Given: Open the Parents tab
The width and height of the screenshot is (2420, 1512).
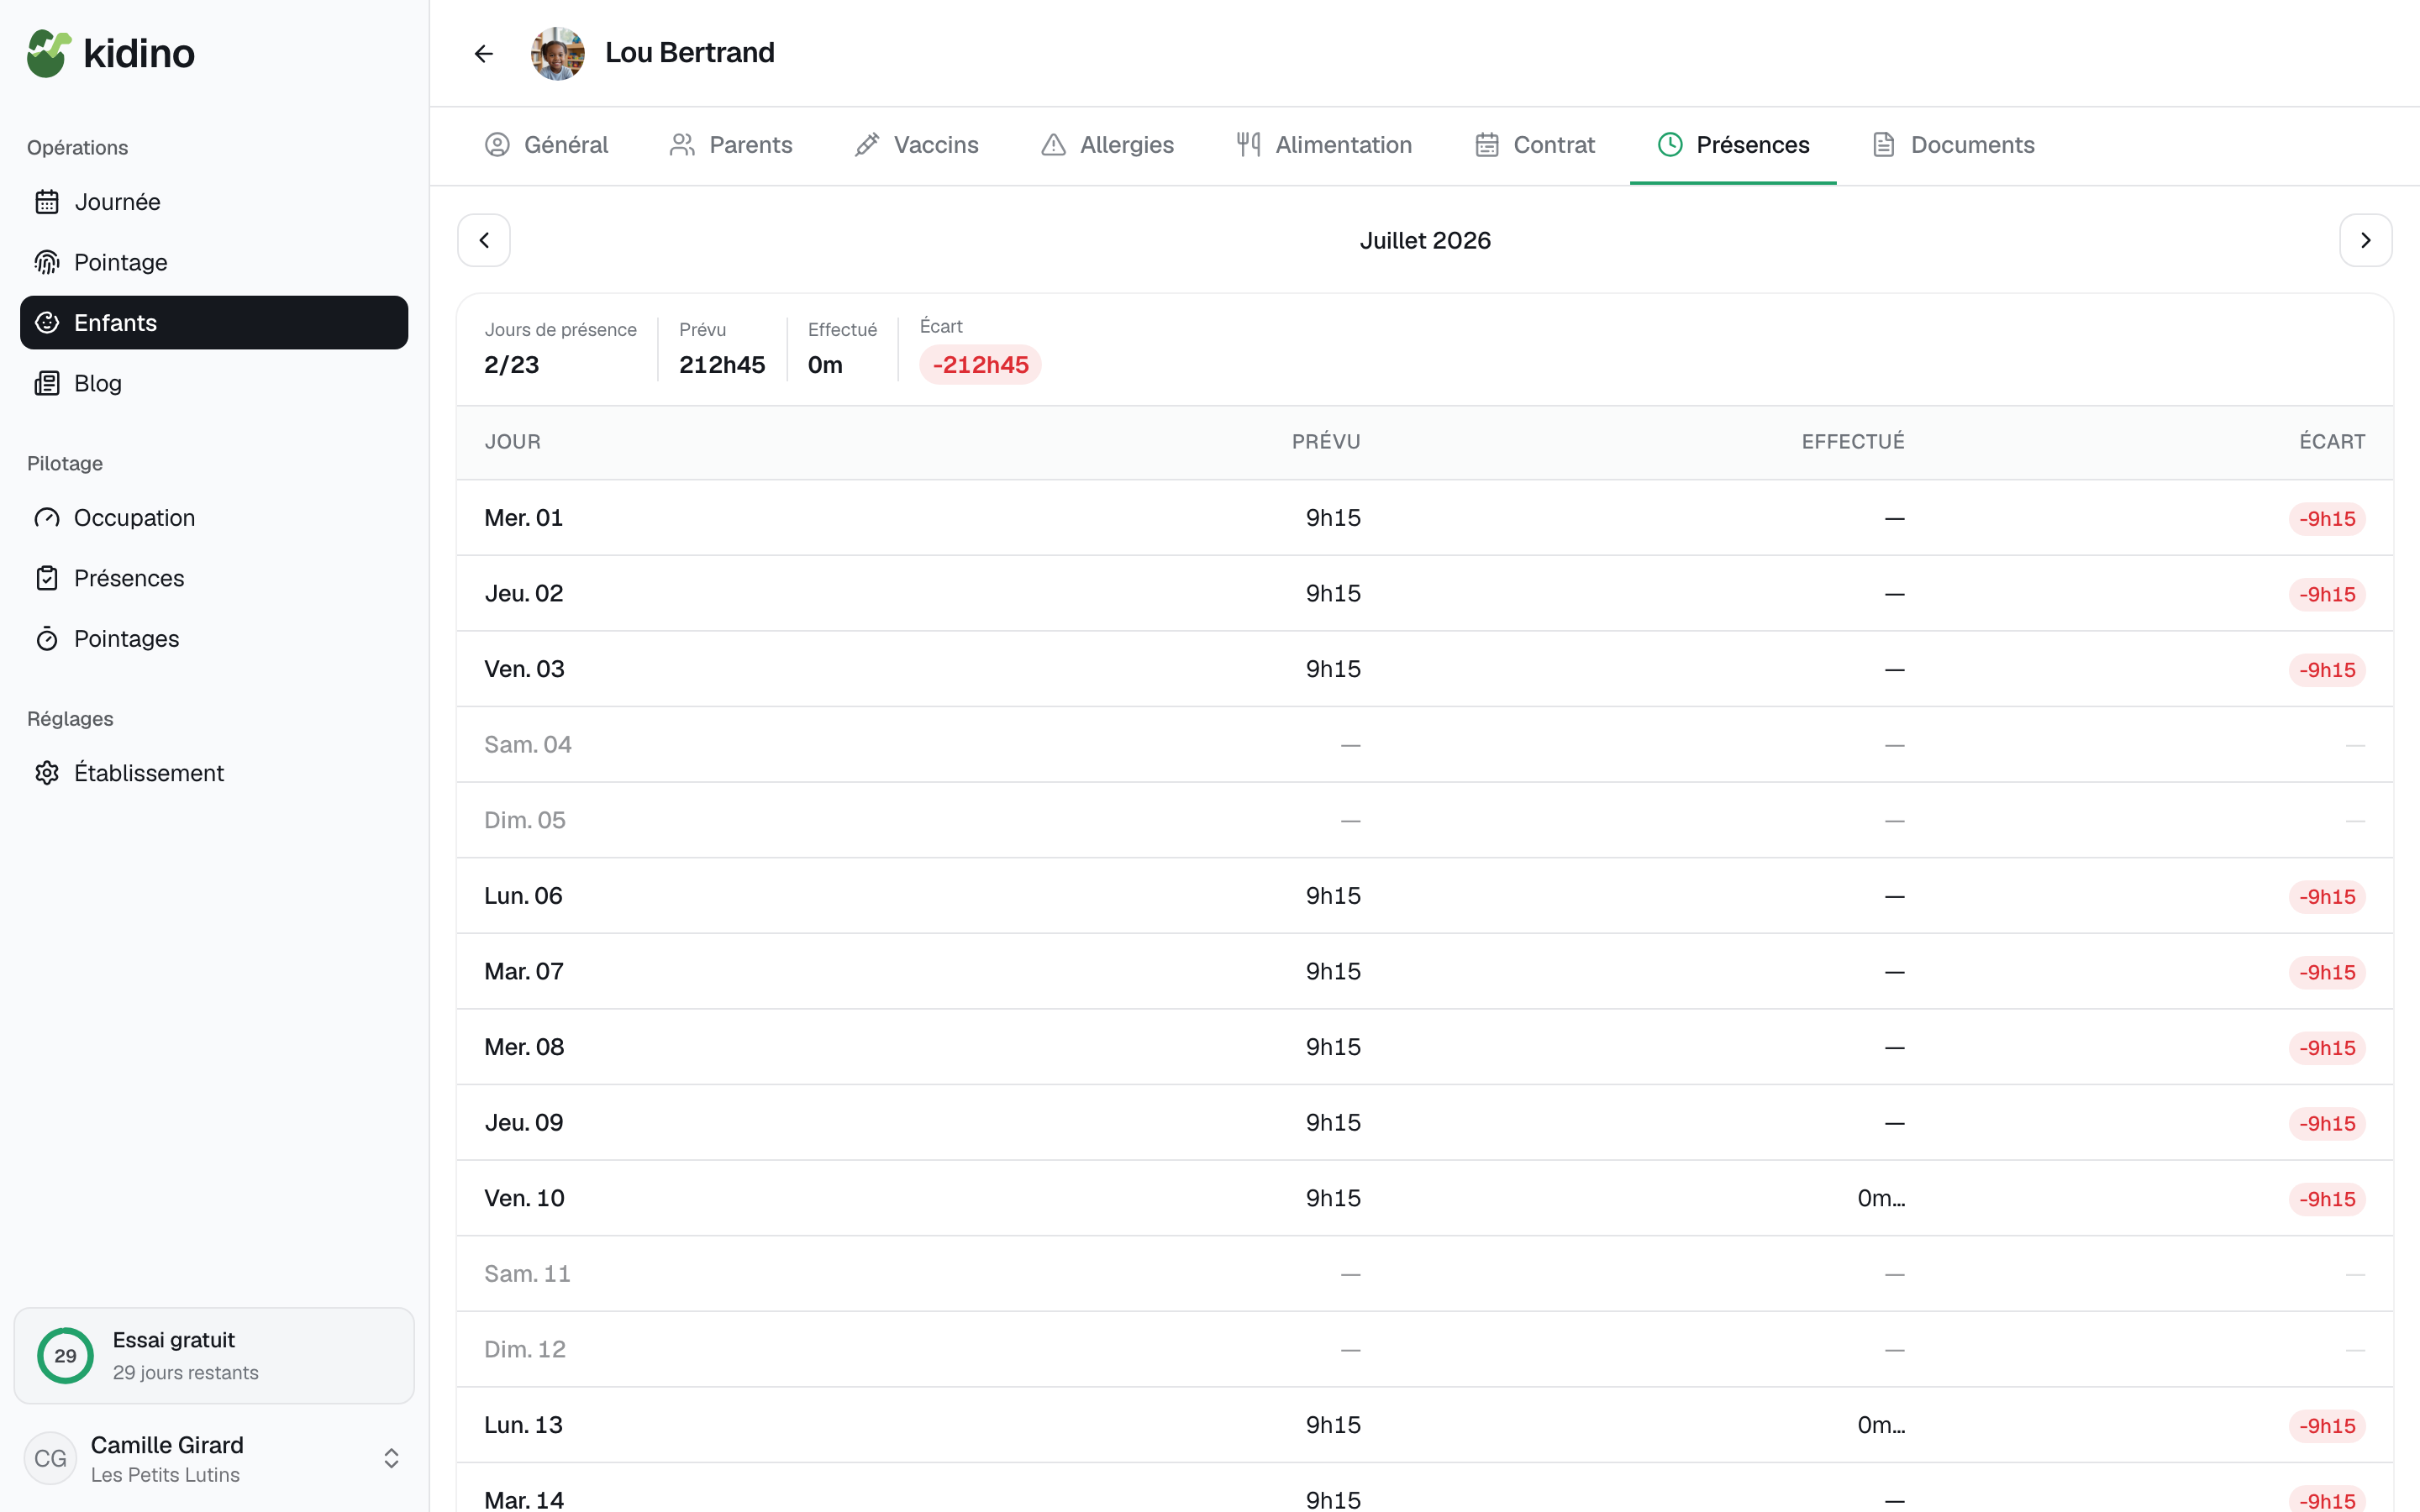Looking at the screenshot, I should click(x=731, y=145).
